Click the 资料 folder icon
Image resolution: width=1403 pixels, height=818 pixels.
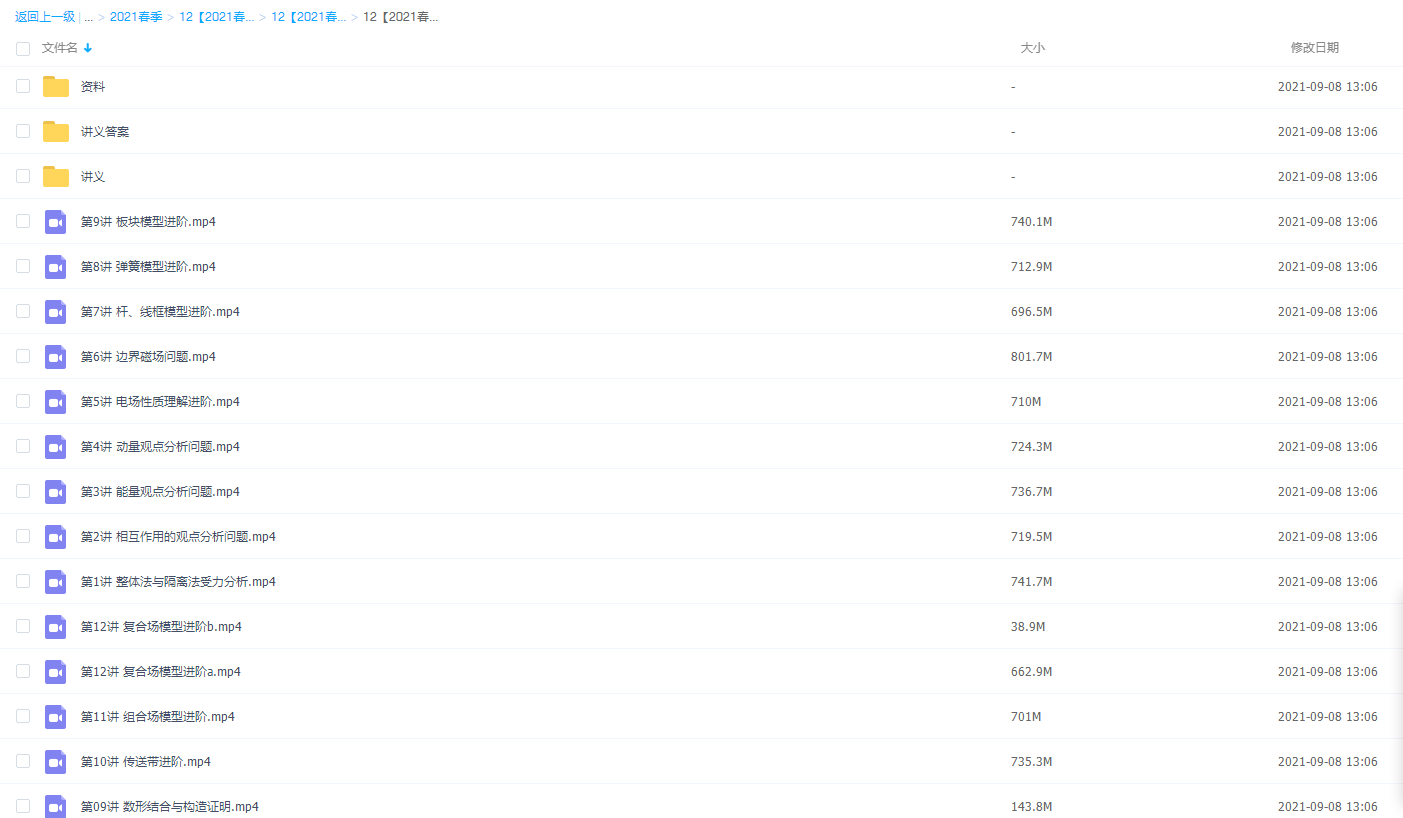click(x=56, y=87)
